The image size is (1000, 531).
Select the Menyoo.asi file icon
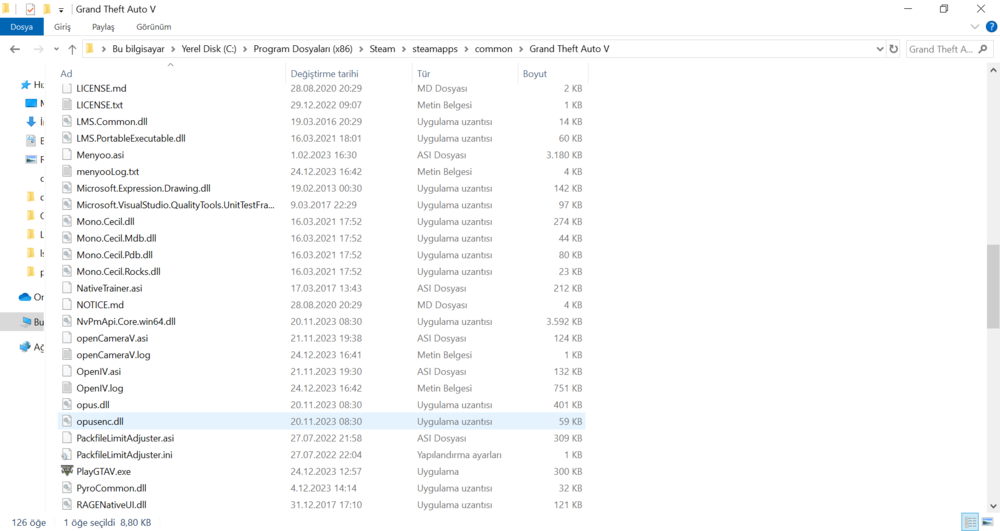tap(67, 155)
